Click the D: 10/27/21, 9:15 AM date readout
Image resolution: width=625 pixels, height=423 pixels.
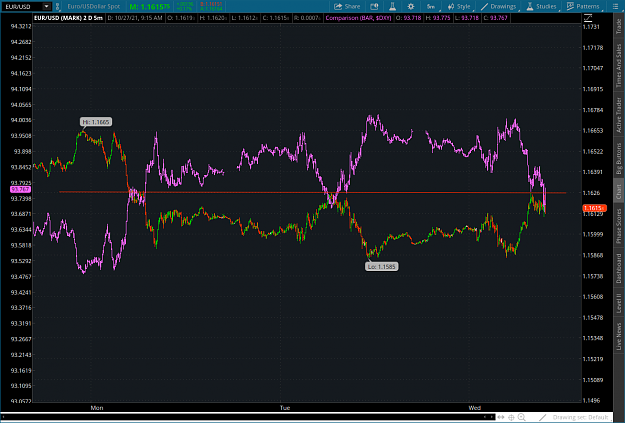coord(135,18)
